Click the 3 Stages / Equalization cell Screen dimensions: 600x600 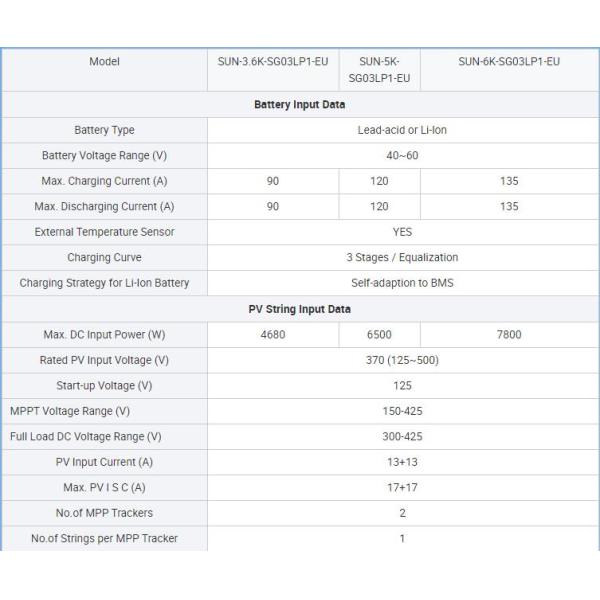pyautogui.click(x=402, y=258)
